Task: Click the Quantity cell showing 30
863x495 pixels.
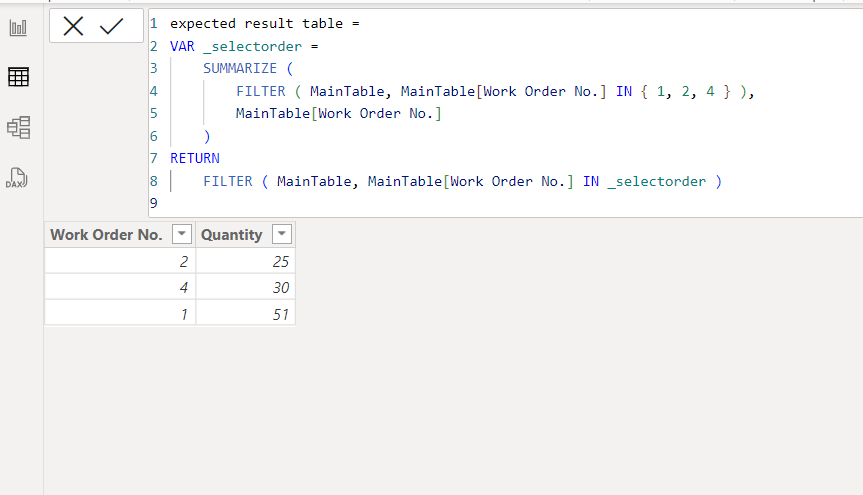Action: tap(245, 287)
